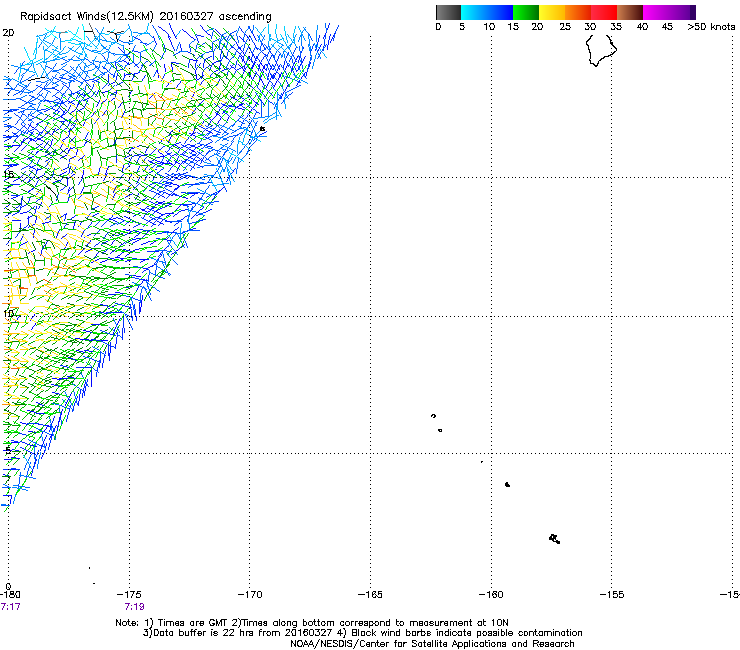Image resolution: width=740 pixels, height=650 pixels.
Task: Click the purple time stamp '7:19'
Action: pos(135,607)
